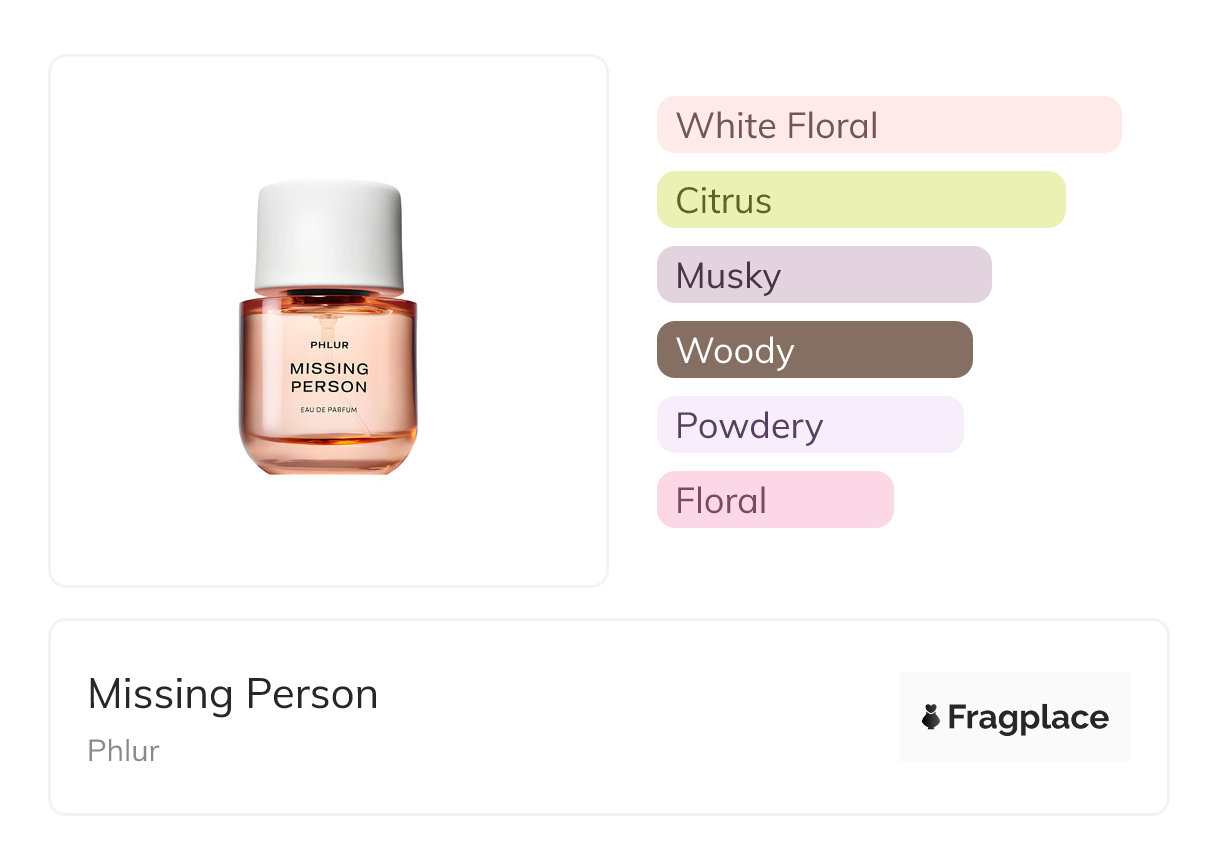Click the Fragplace brand wordmark
Viewport: 1218px width, 864px height.
pyautogui.click(x=1028, y=717)
